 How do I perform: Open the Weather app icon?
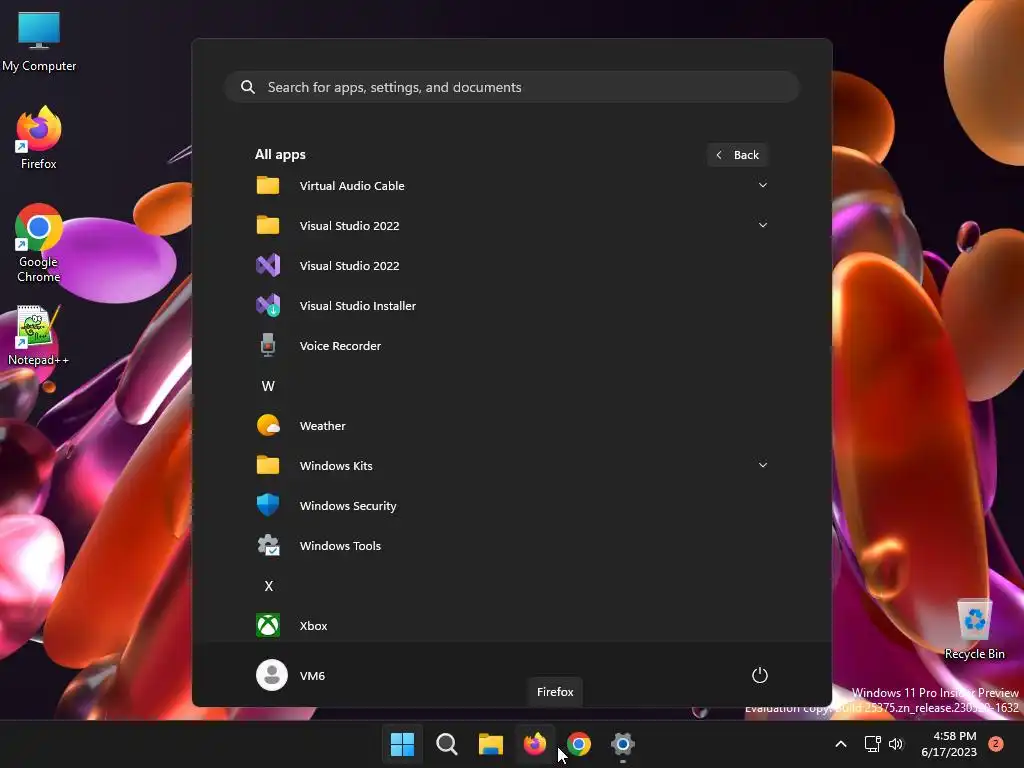coord(268,425)
